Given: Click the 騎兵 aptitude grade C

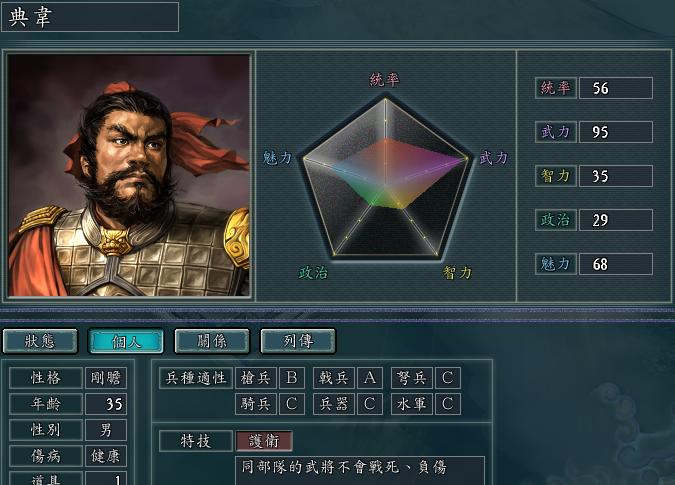Looking at the screenshot, I should [x=291, y=404].
